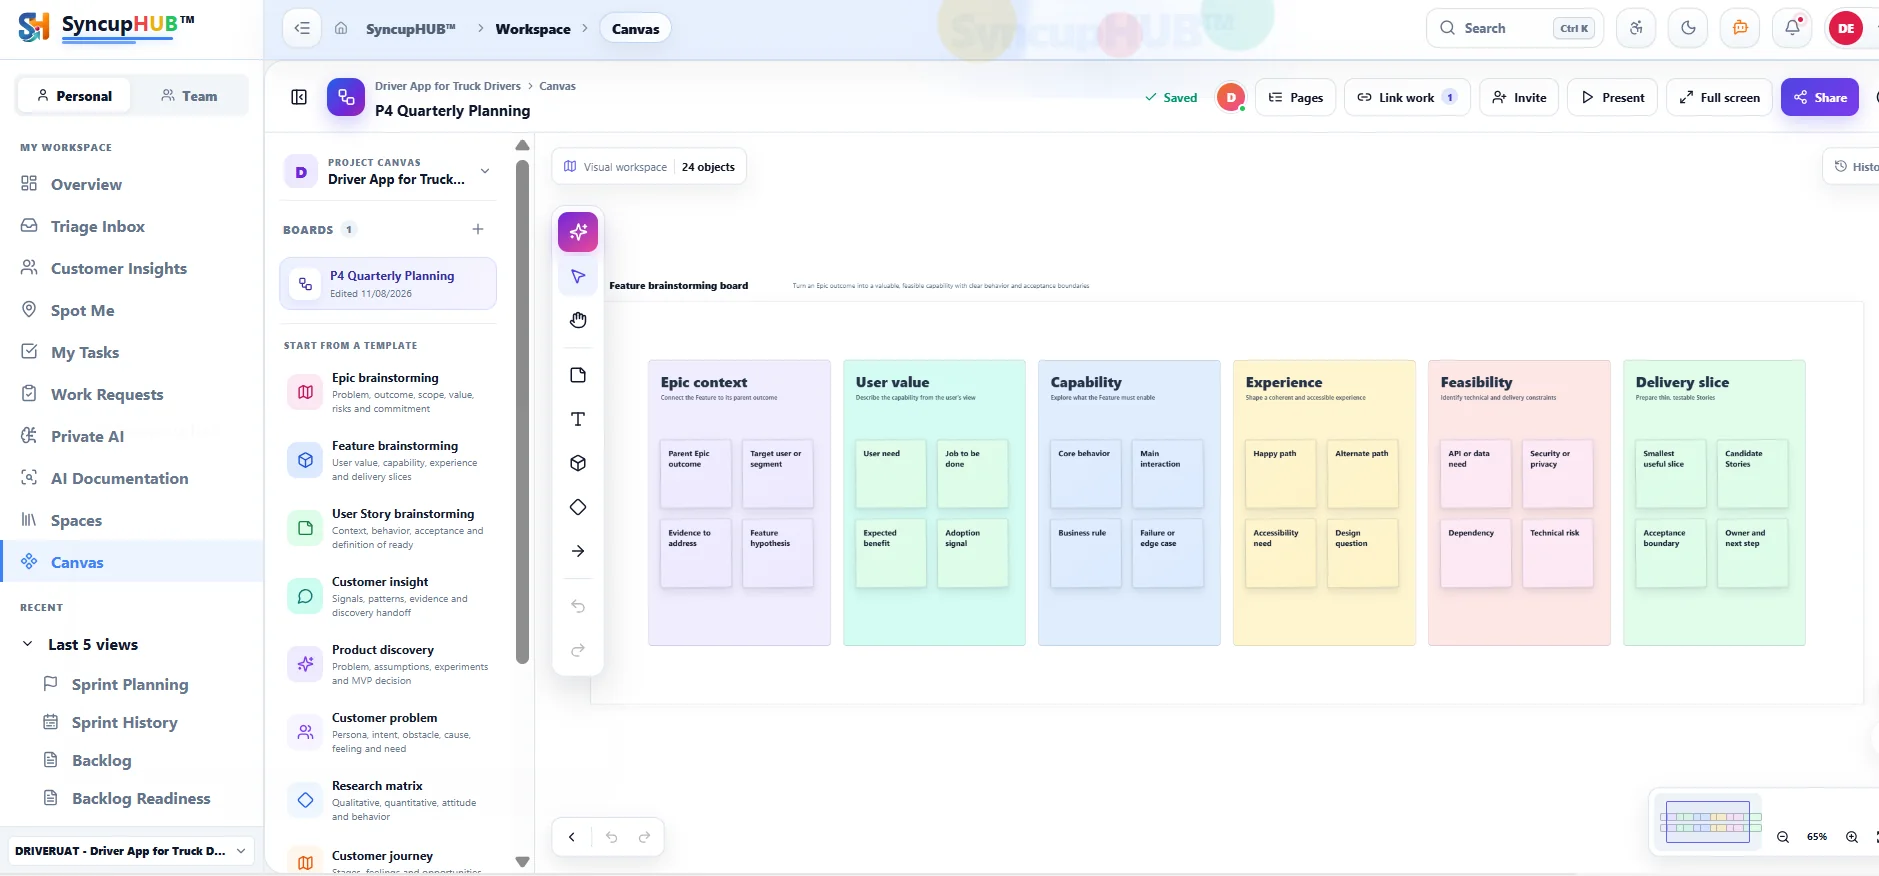Image resolution: width=1879 pixels, height=876 pixels.
Task: Click Link work button
Action: click(x=1407, y=97)
